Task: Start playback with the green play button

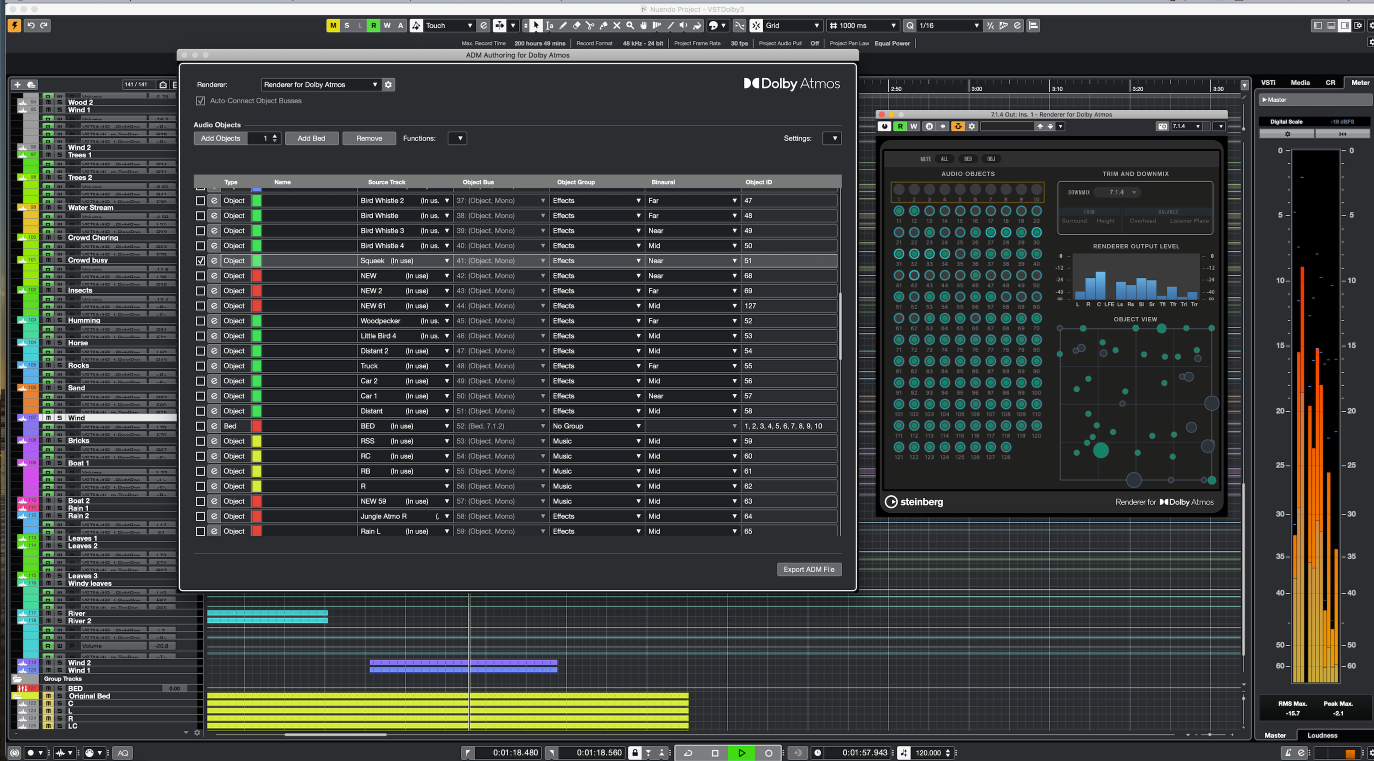Action: click(741, 753)
